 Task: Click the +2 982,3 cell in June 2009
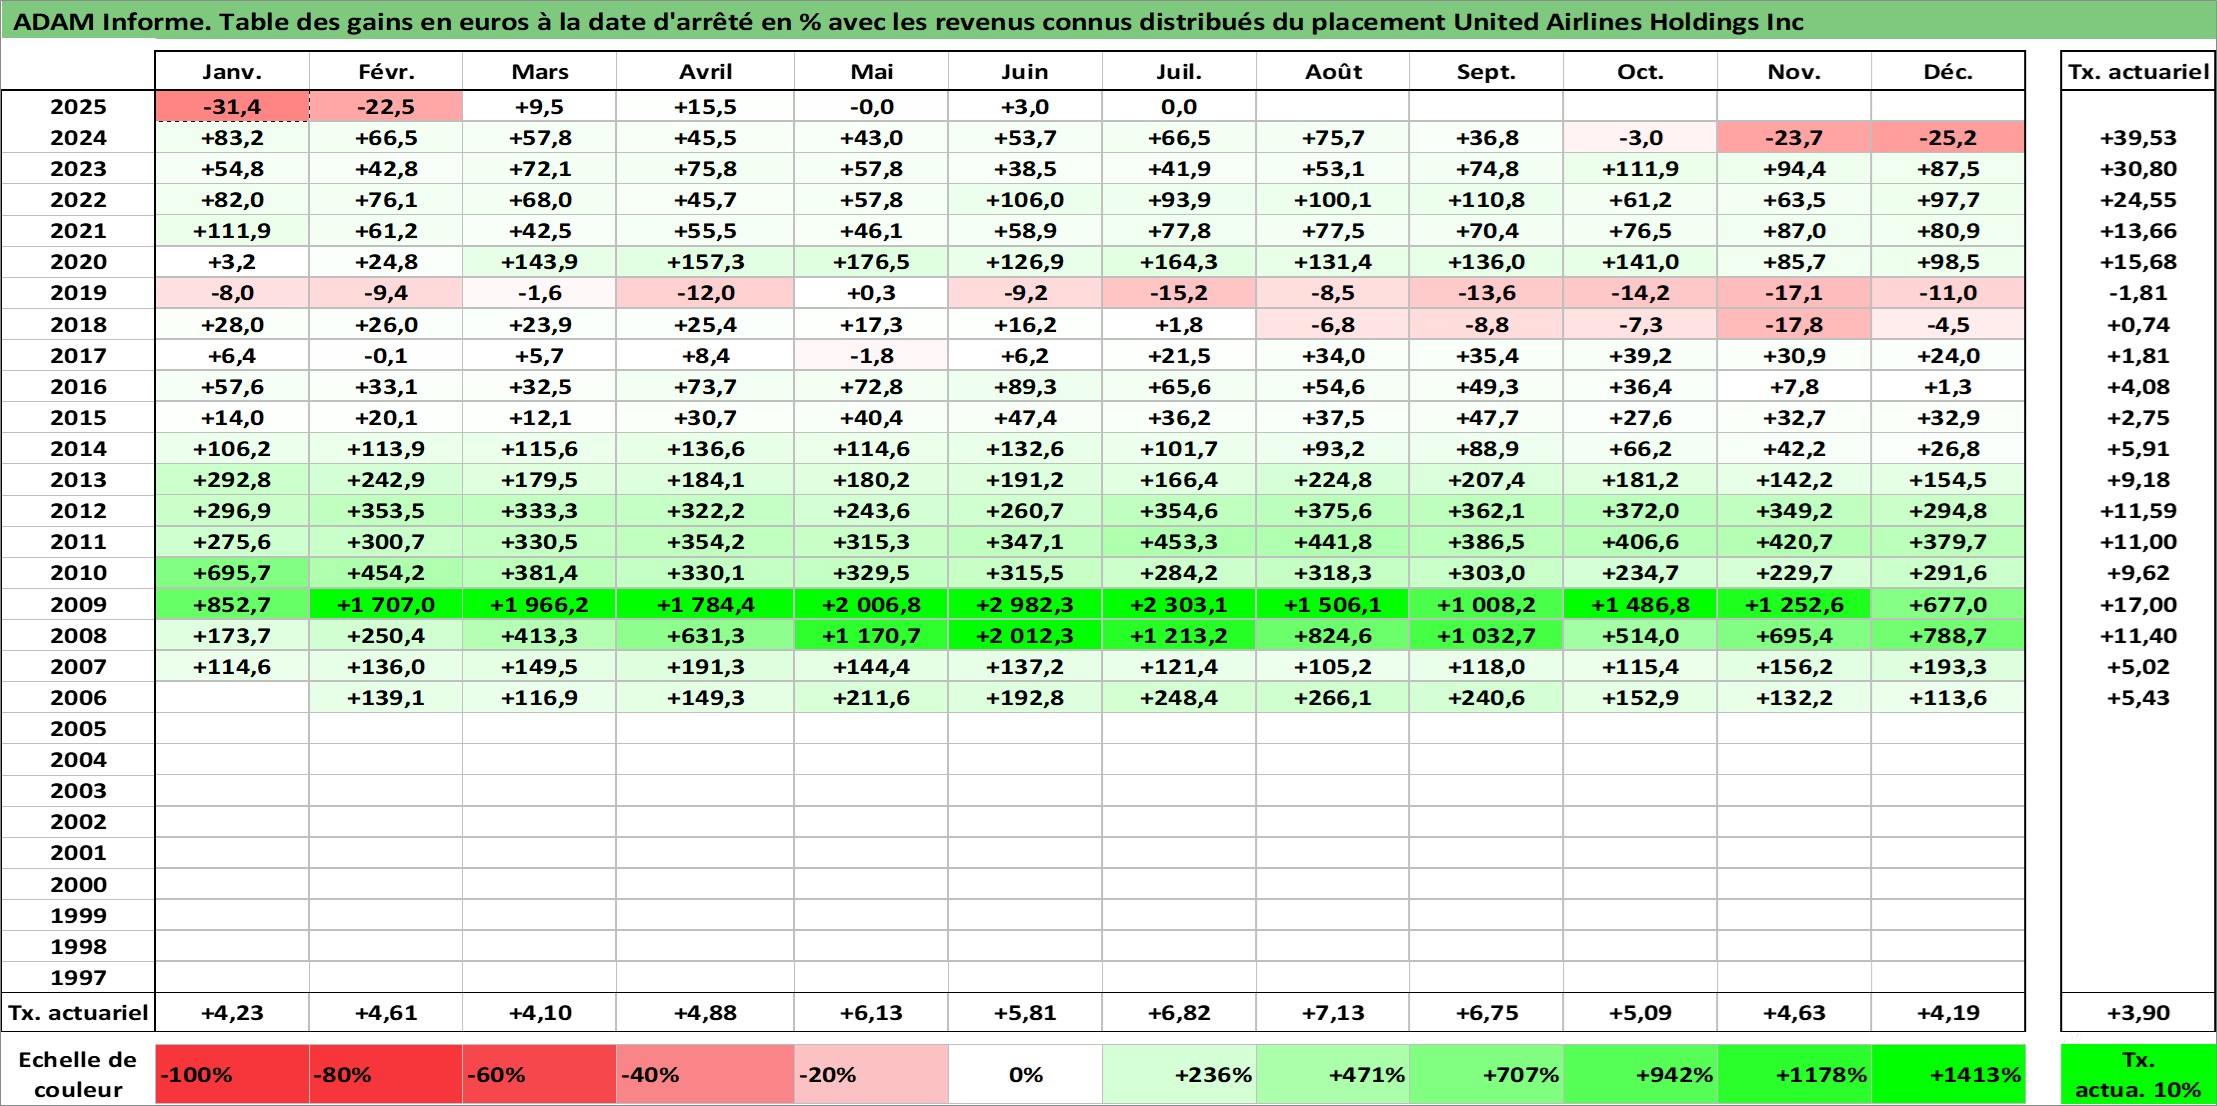tap(1025, 604)
